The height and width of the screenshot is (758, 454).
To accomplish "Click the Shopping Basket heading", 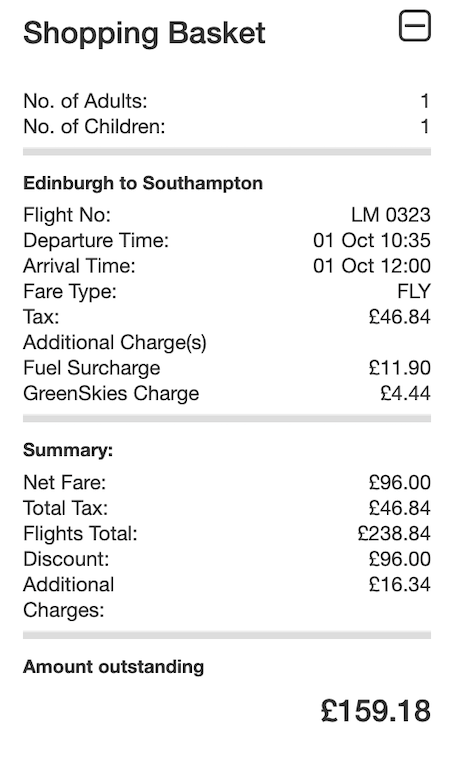I will 144,33.
